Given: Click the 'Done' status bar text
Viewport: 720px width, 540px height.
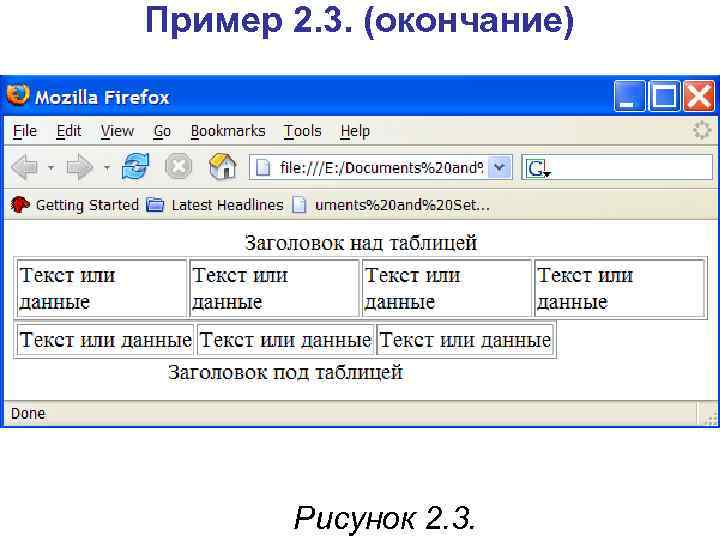Looking at the screenshot, I should click(28, 414).
